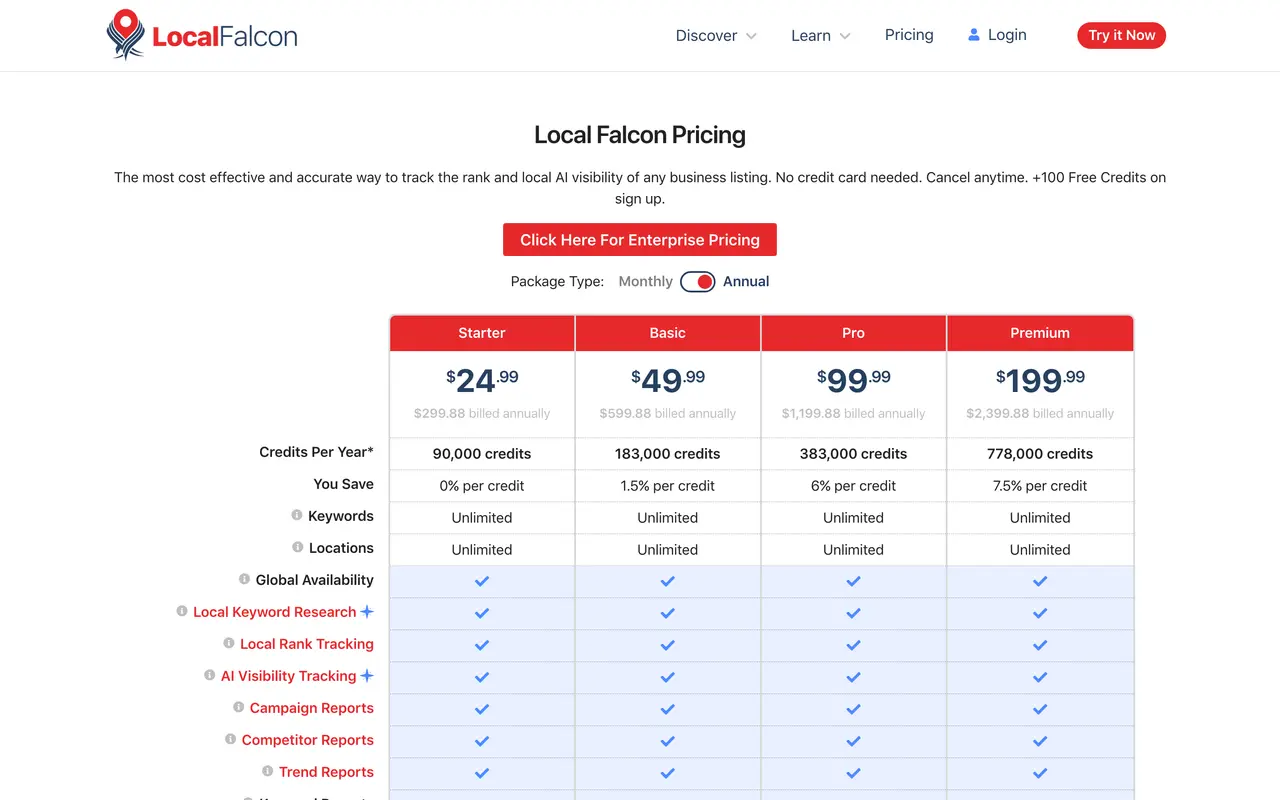Click the Try it Now button

coord(1121,35)
